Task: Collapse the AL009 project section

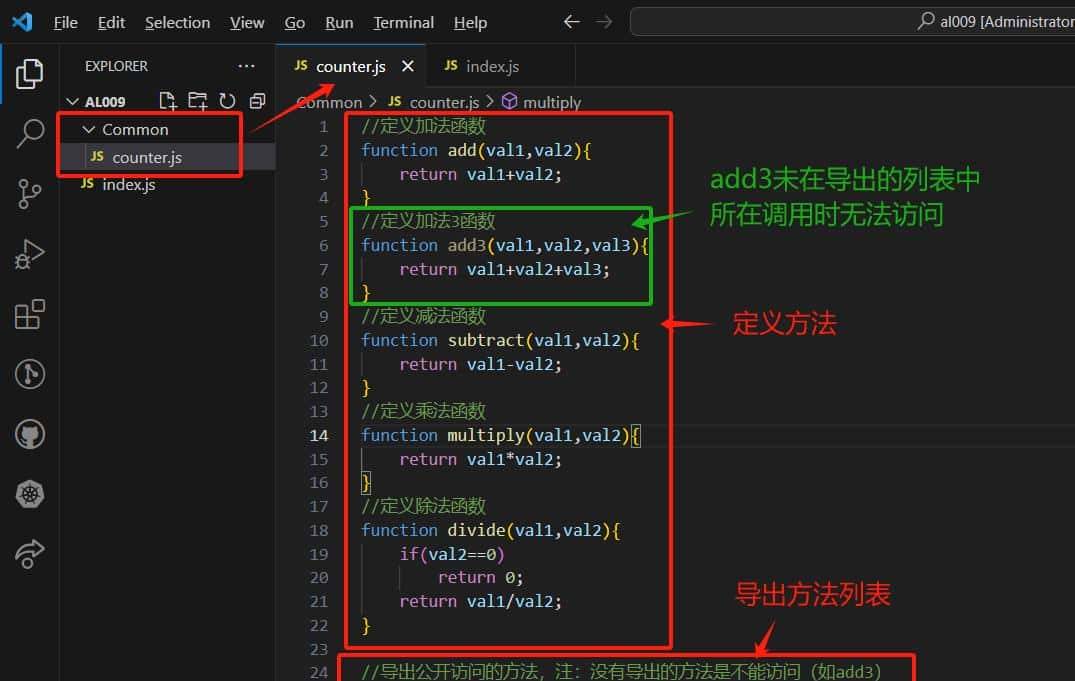Action: 73,100
